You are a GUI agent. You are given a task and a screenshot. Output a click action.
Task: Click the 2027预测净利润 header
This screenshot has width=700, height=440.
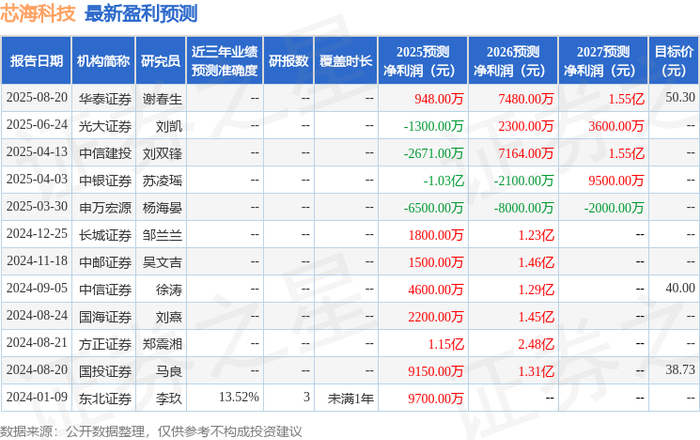click(603, 61)
